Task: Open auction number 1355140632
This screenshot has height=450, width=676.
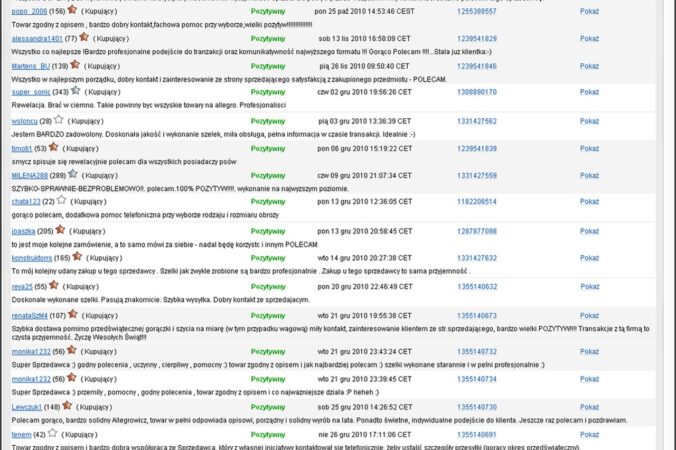Action: (x=477, y=287)
